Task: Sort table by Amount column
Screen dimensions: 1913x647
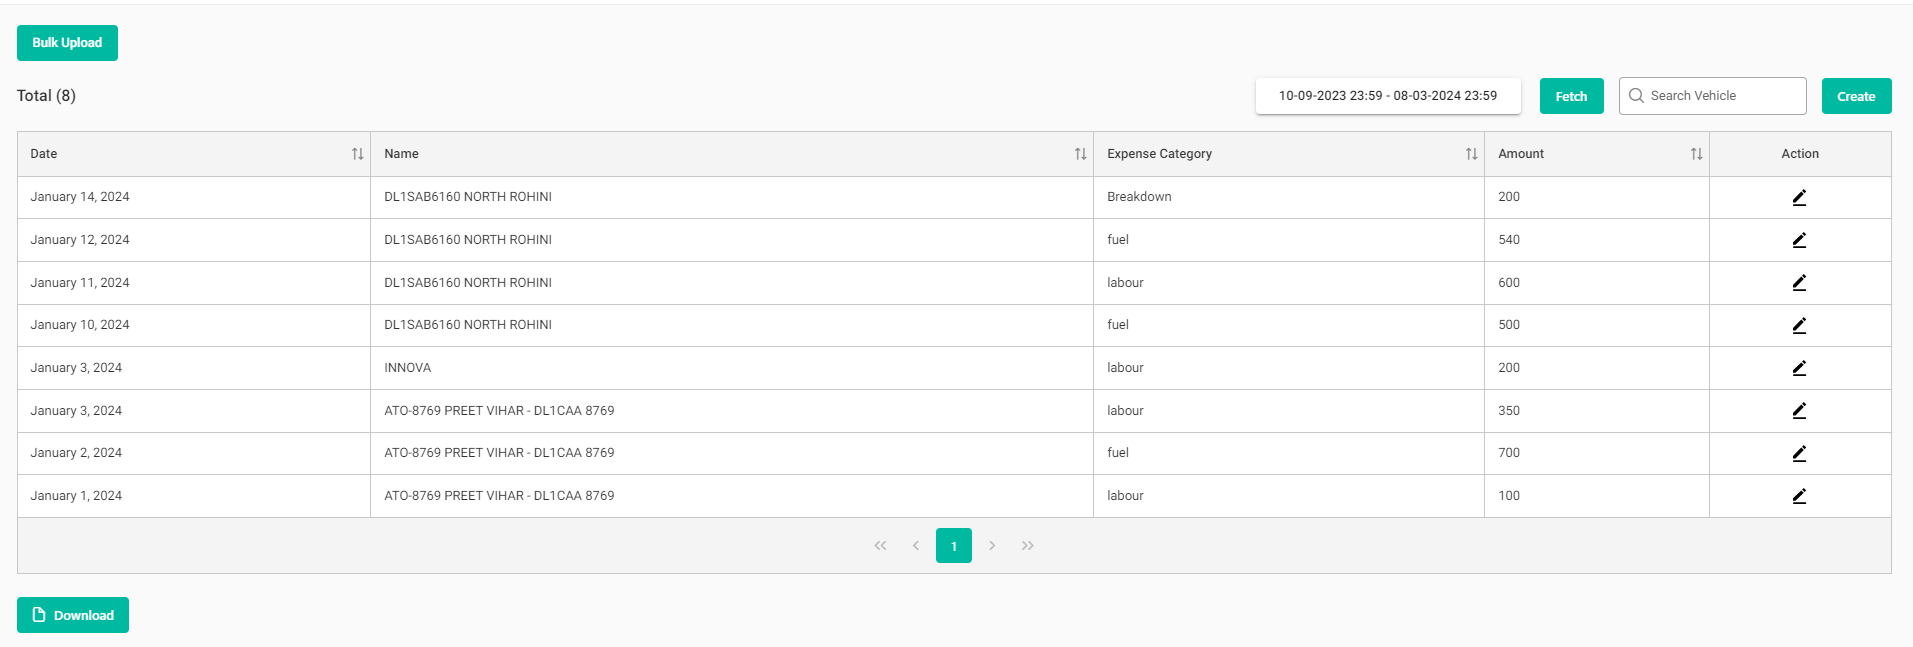Action: (1696, 154)
